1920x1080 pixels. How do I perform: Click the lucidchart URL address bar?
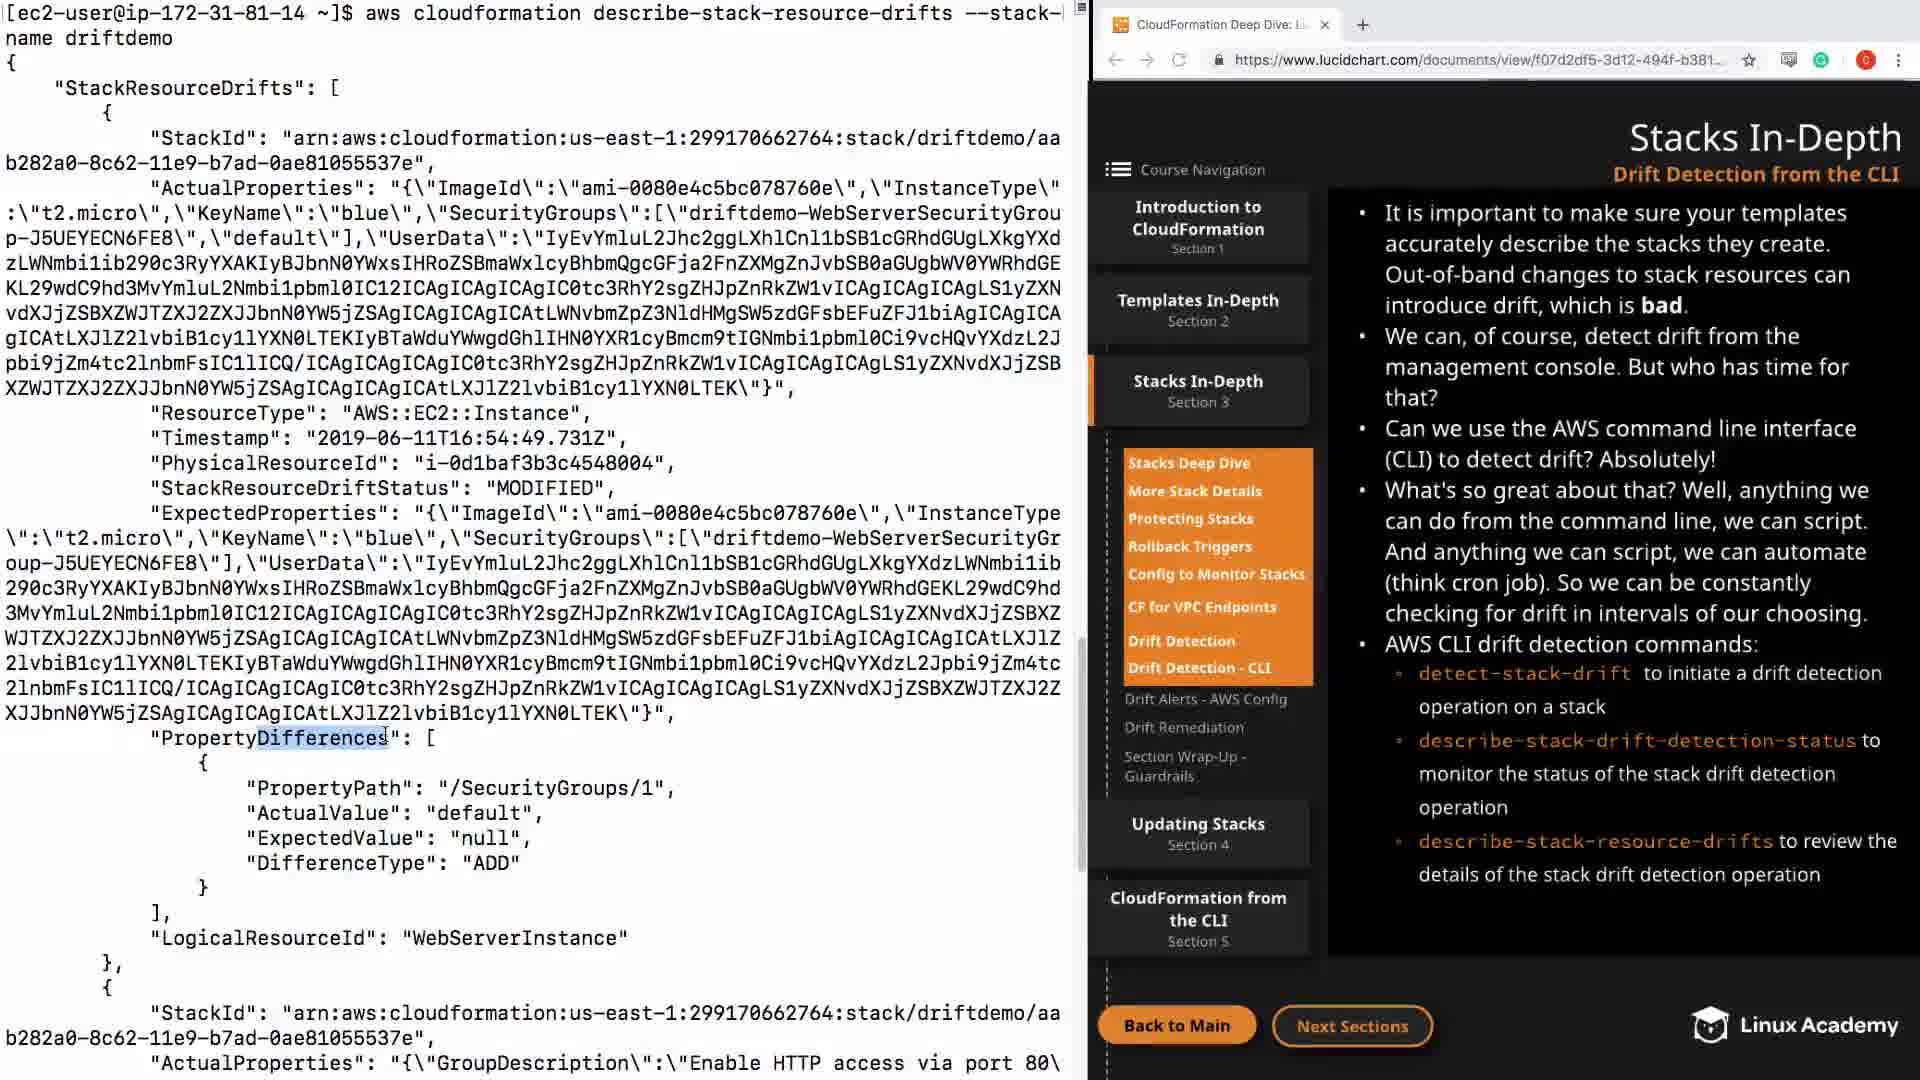[x=1478, y=60]
